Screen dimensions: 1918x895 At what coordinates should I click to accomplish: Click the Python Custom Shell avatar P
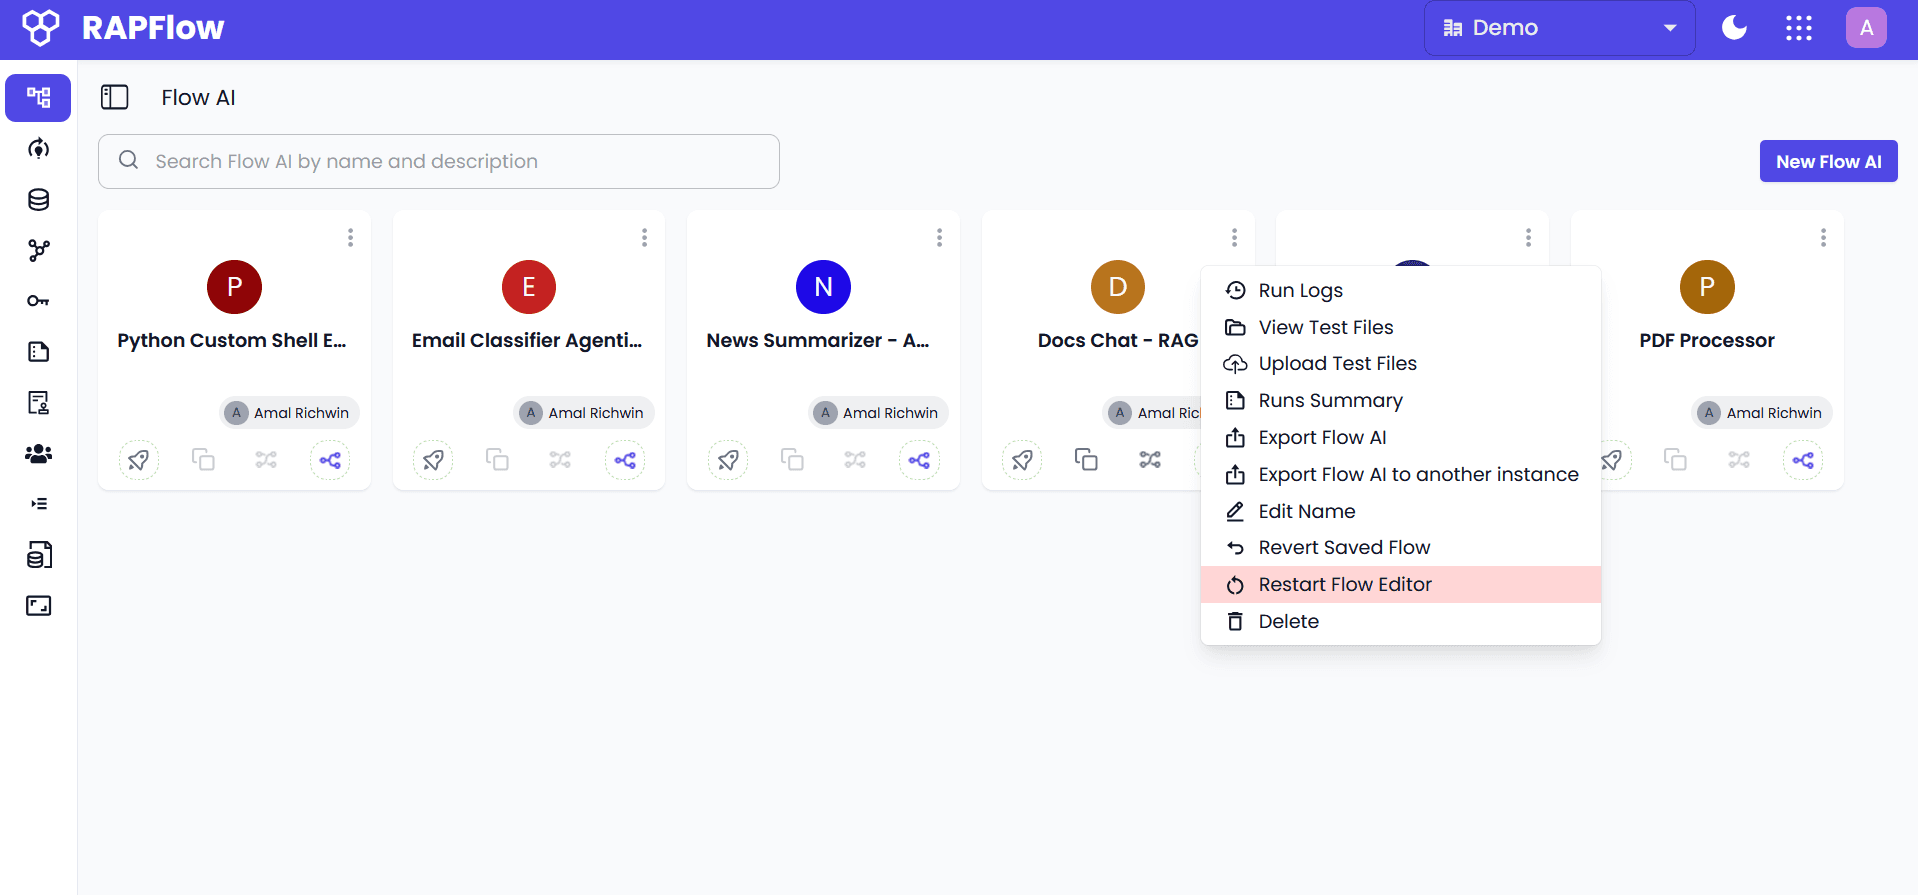[234, 287]
